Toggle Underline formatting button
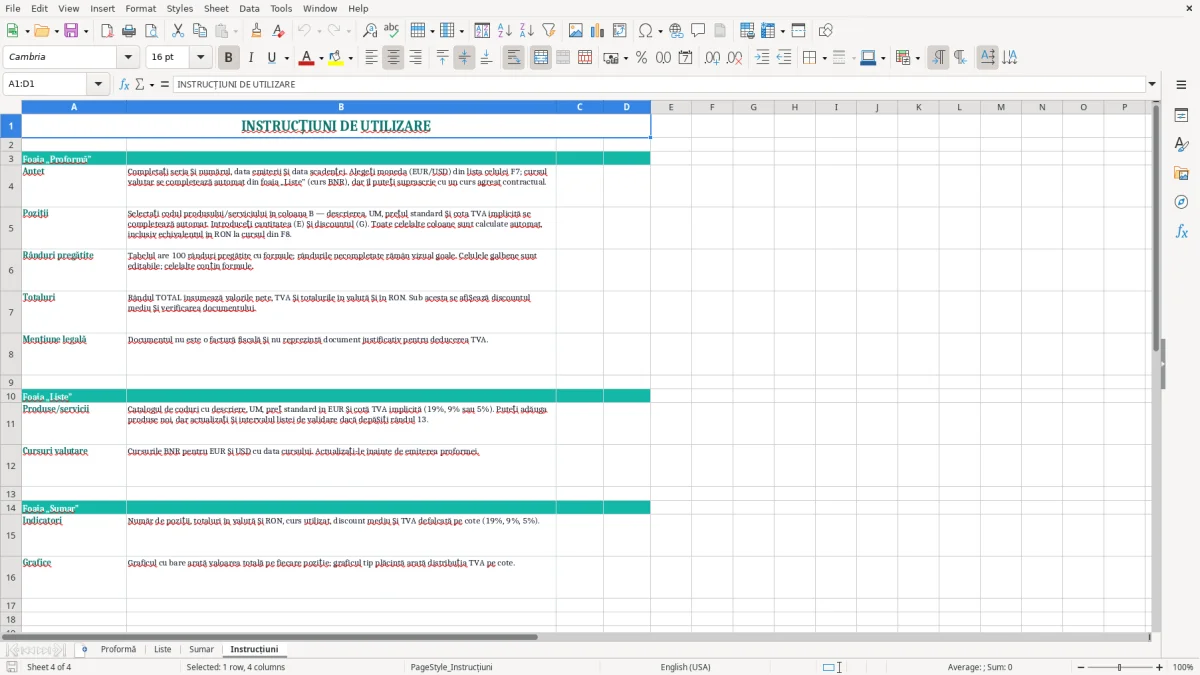 coord(271,58)
